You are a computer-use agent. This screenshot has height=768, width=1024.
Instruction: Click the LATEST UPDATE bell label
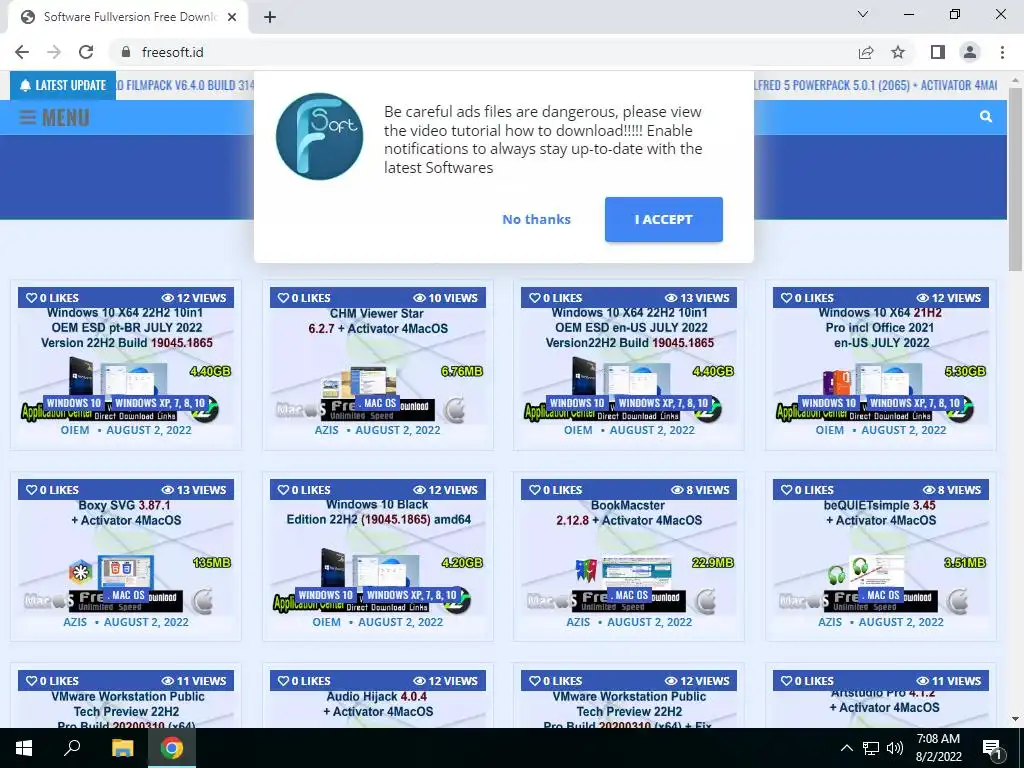[63, 86]
